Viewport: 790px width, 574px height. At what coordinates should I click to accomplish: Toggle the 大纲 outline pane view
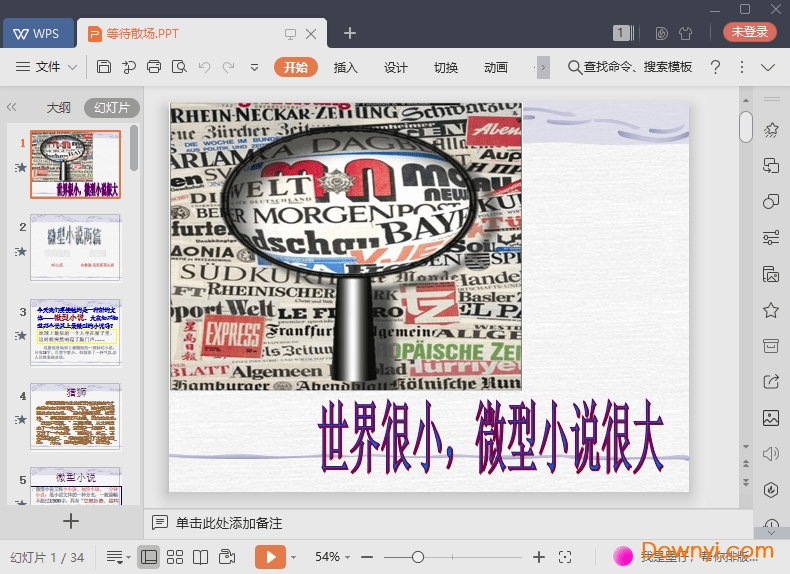58,107
